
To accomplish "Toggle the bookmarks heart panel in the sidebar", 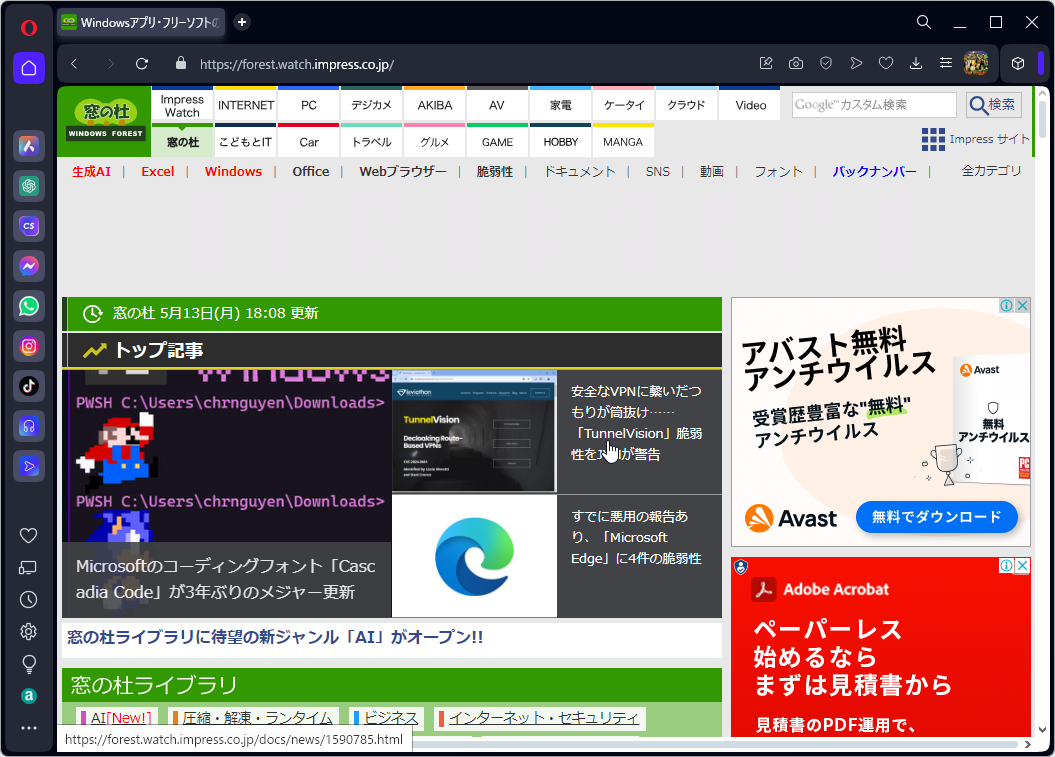I will pos(28,535).
